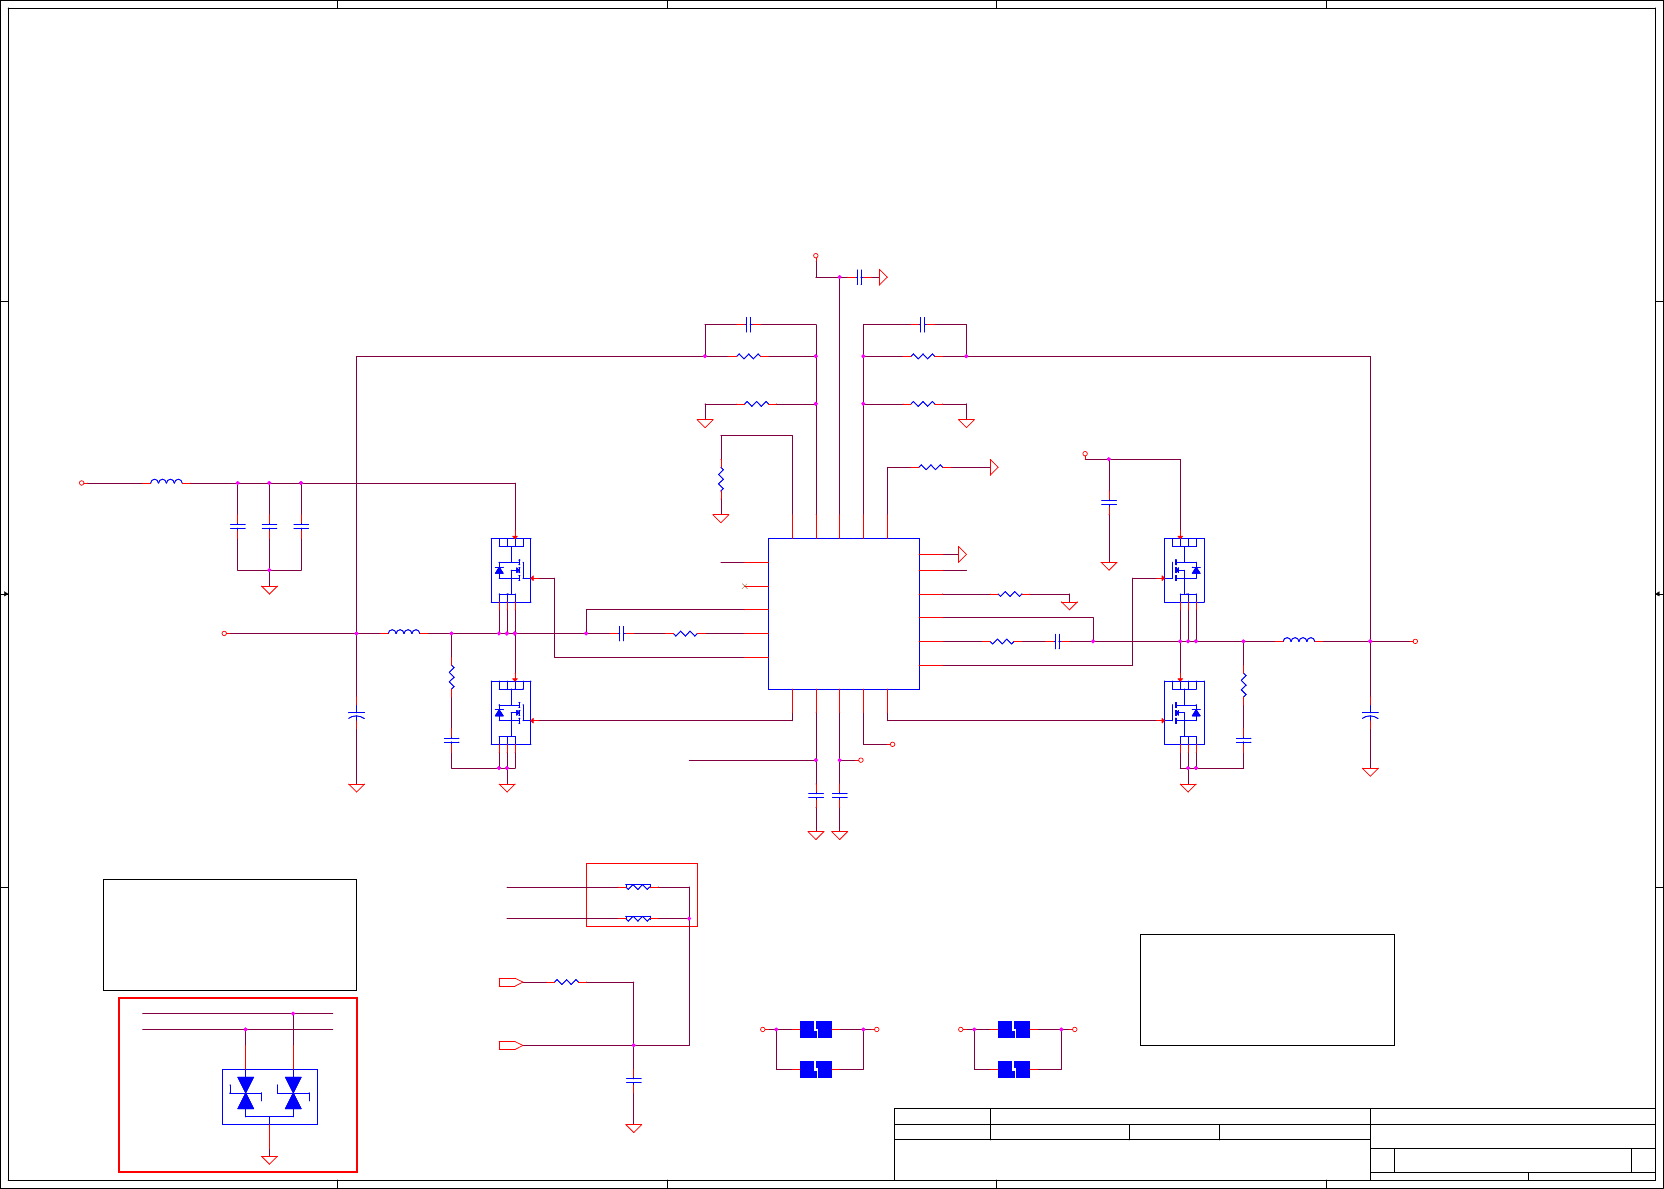The height and width of the screenshot is (1189, 1664).
Task: Select the vertical snubber resistor near left MOSFETs
Action: click(x=451, y=677)
